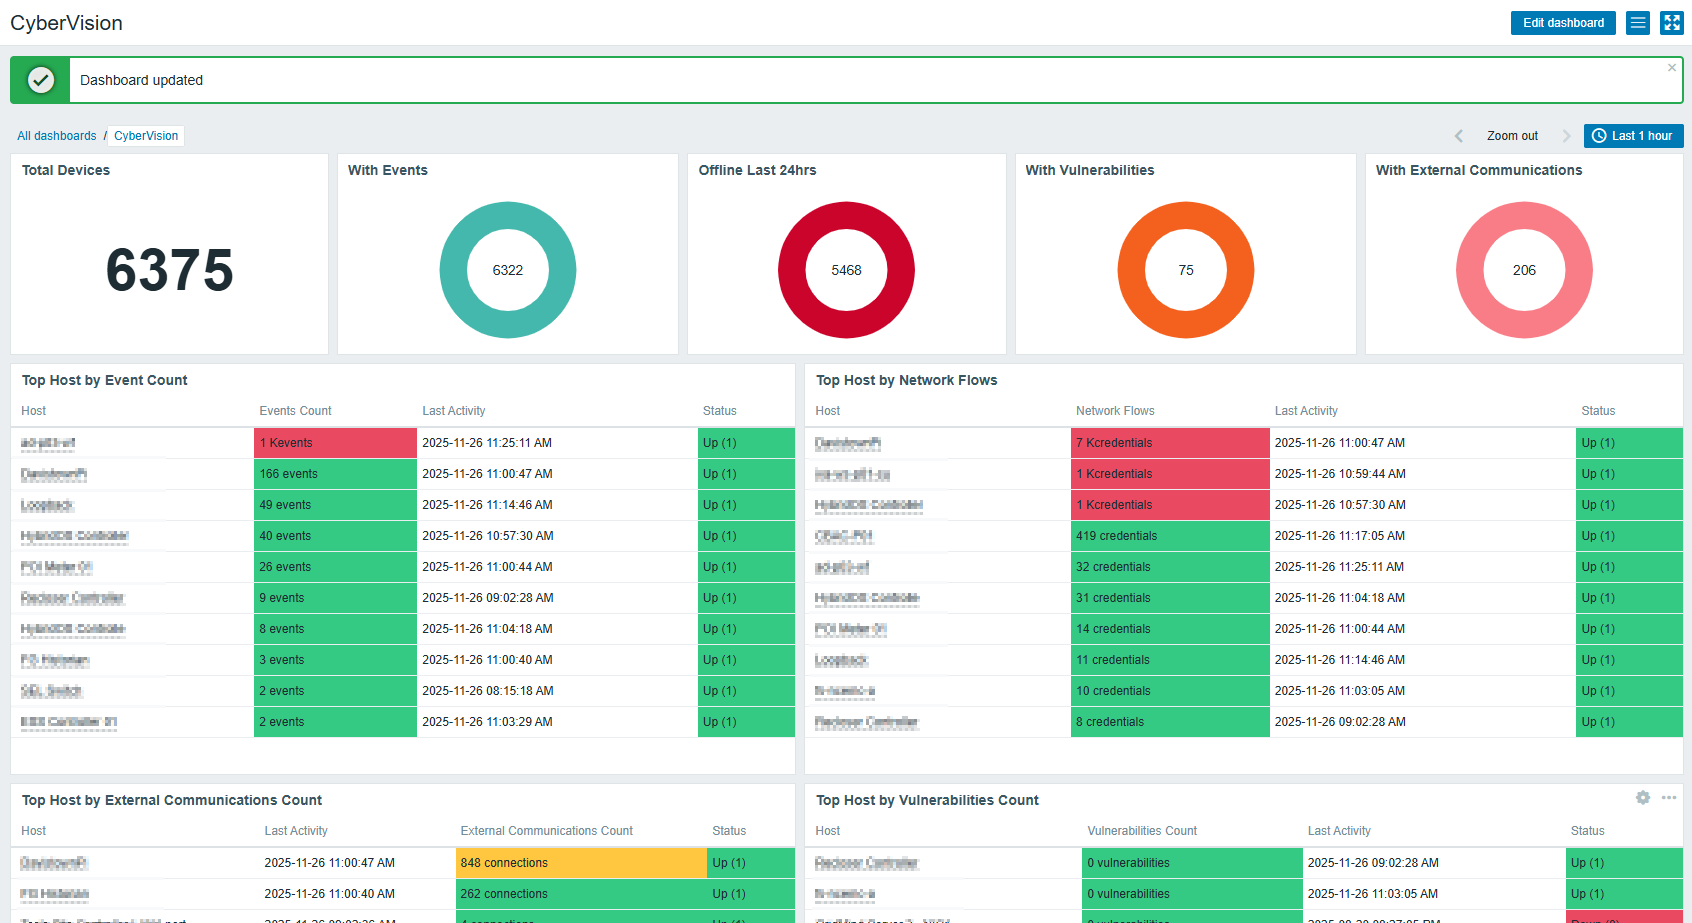The height and width of the screenshot is (923, 1692).
Task: Open the ellipsis menu on the Vulnerabilities widget
Action: click(1669, 798)
